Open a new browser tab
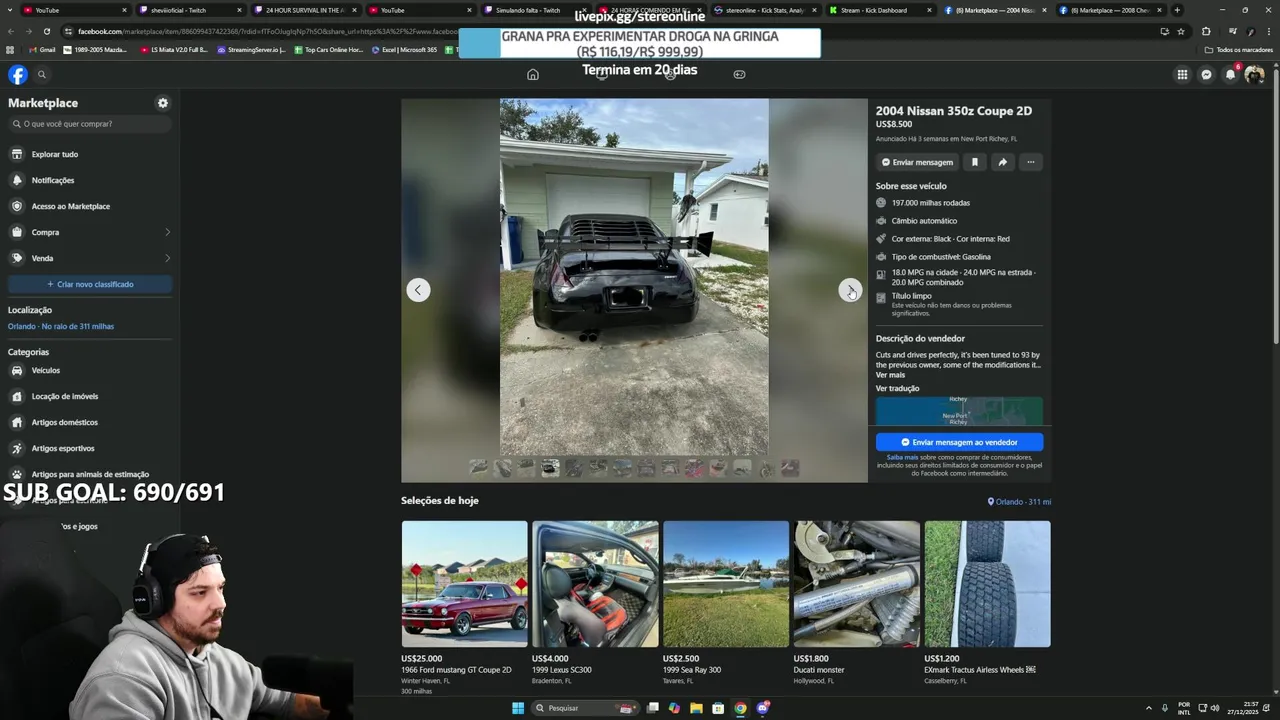Viewport: 1280px width, 720px height. pyautogui.click(x=1177, y=10)
